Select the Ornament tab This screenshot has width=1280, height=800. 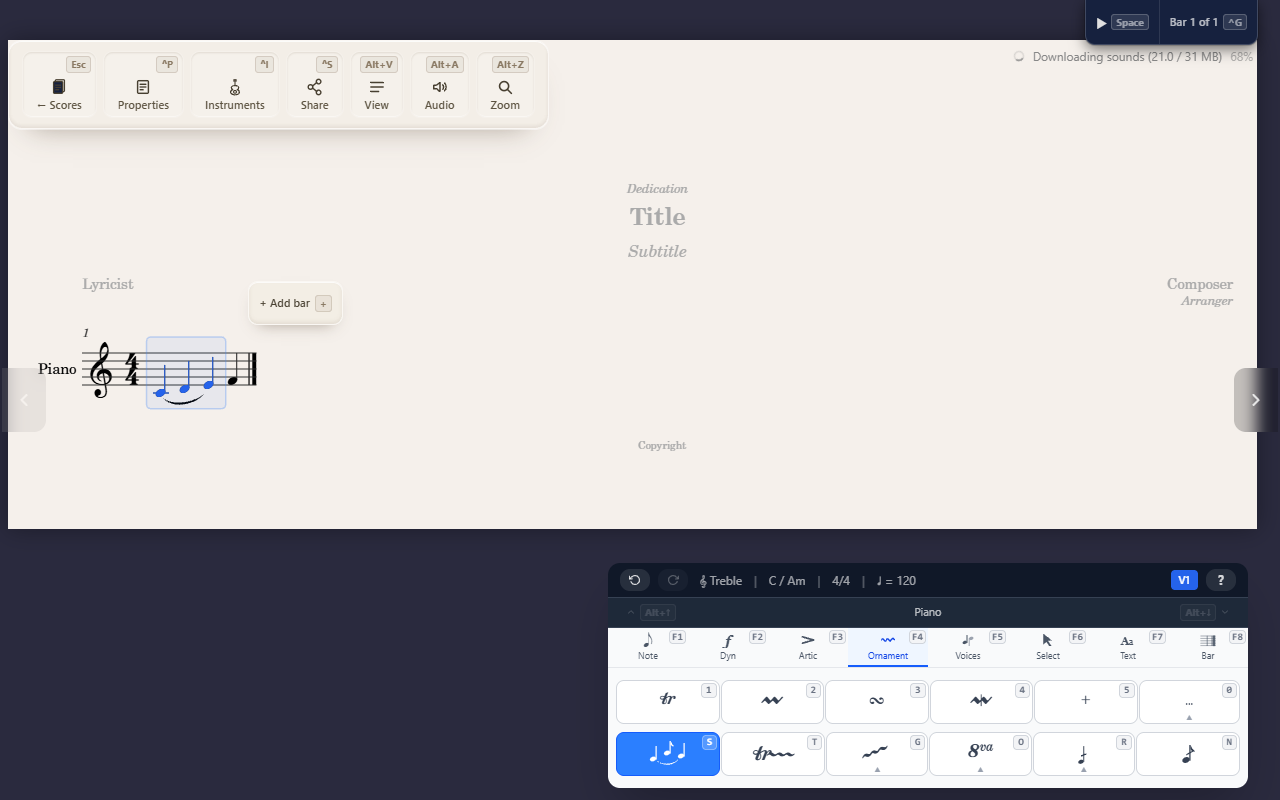[x=888, y=647]
